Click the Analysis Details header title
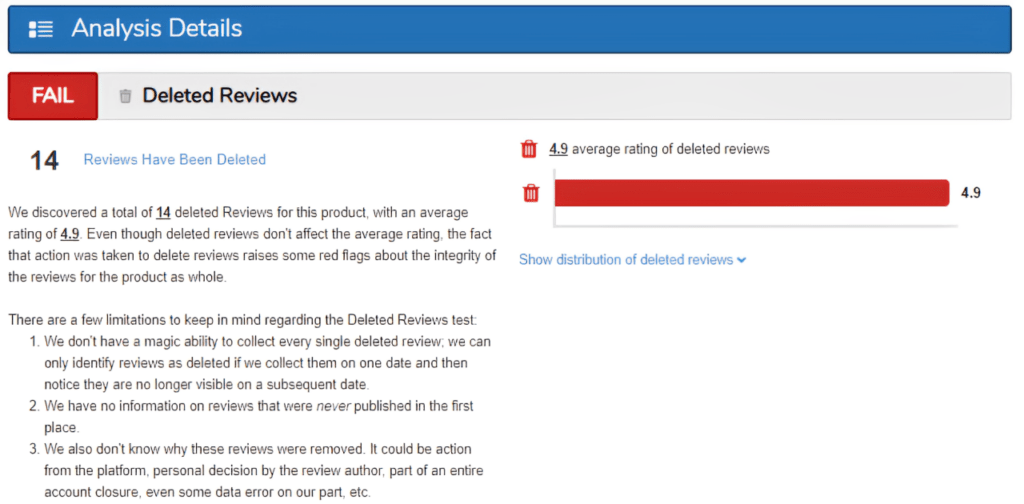Screen dimensions: 1024x504 point(156,28)
